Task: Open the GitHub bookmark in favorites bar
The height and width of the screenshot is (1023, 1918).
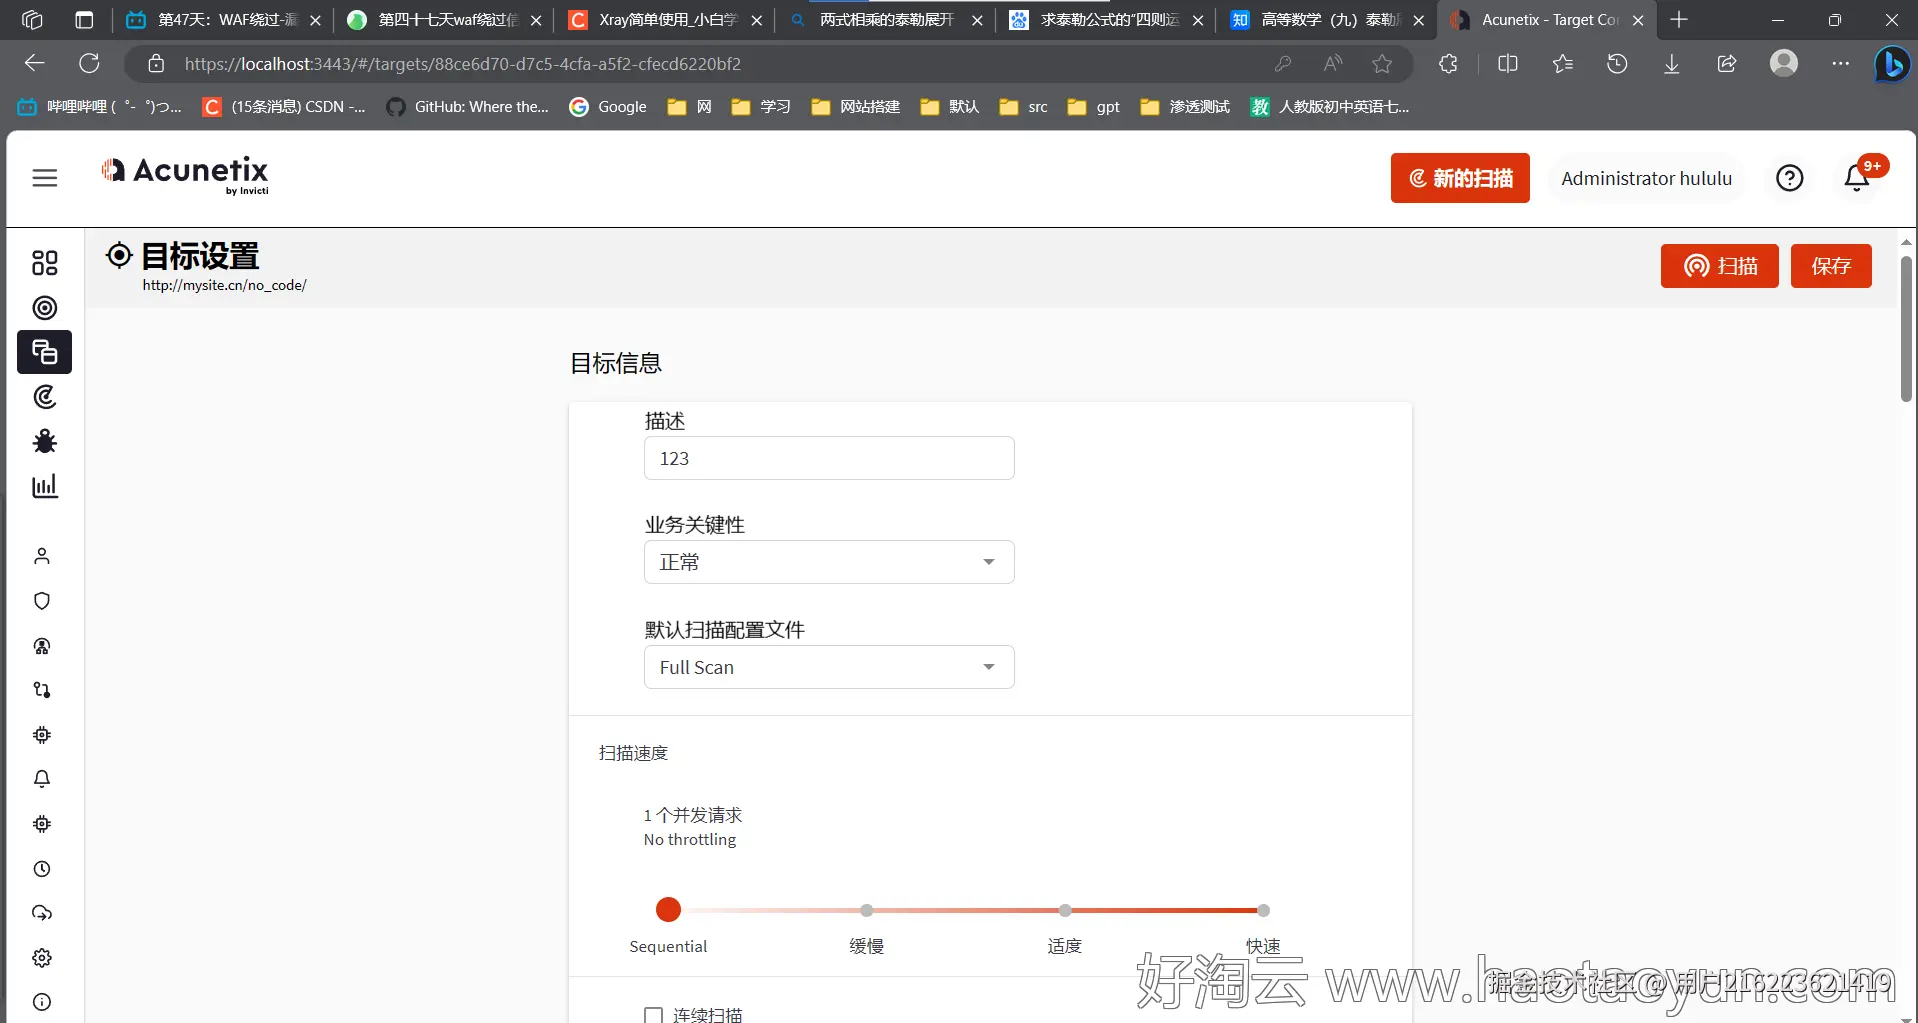Action: 467,106
